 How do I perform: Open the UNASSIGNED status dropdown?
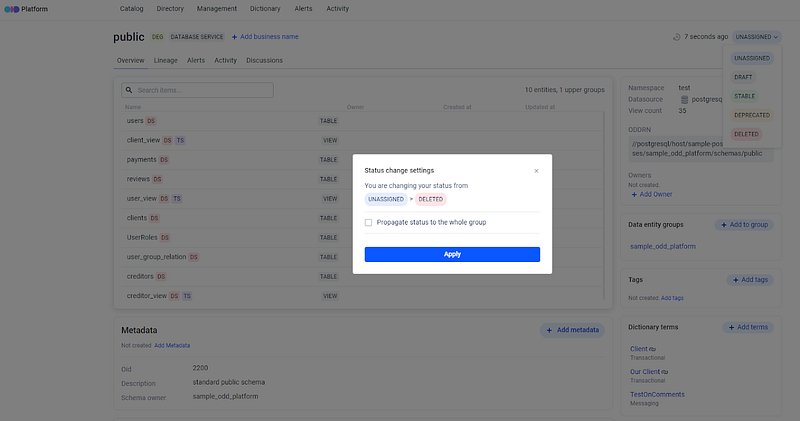tap(757, 37)
